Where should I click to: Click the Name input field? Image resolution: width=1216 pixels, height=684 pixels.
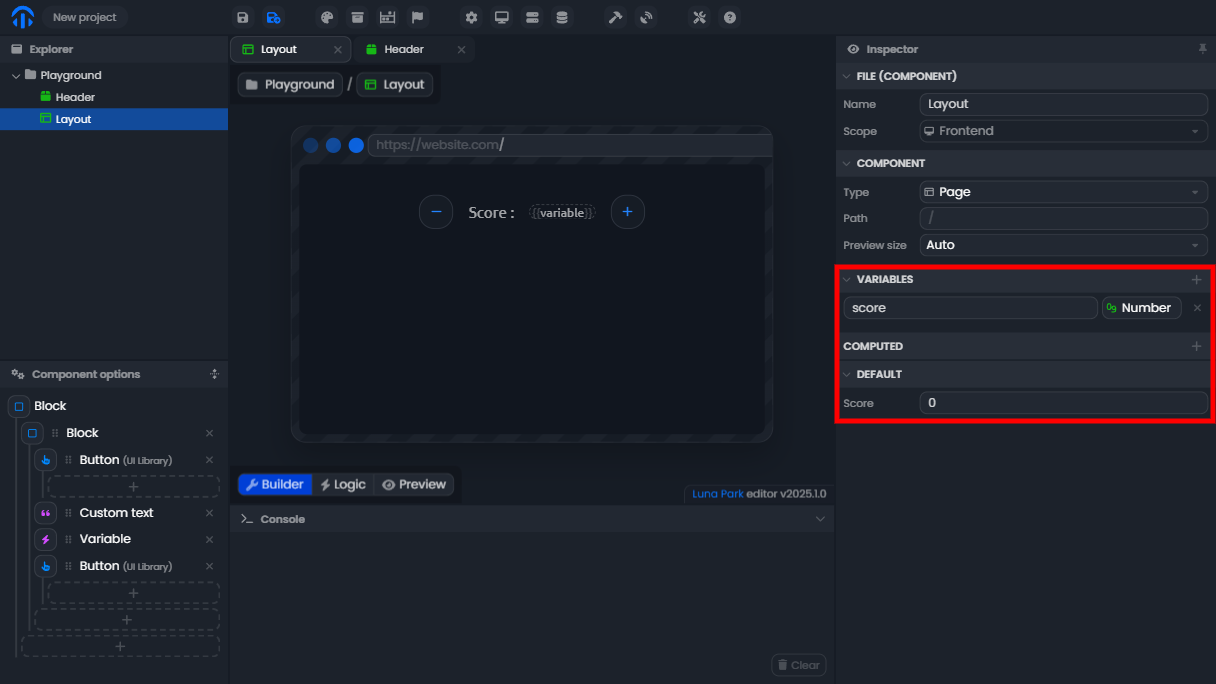tap(1064, 104)
